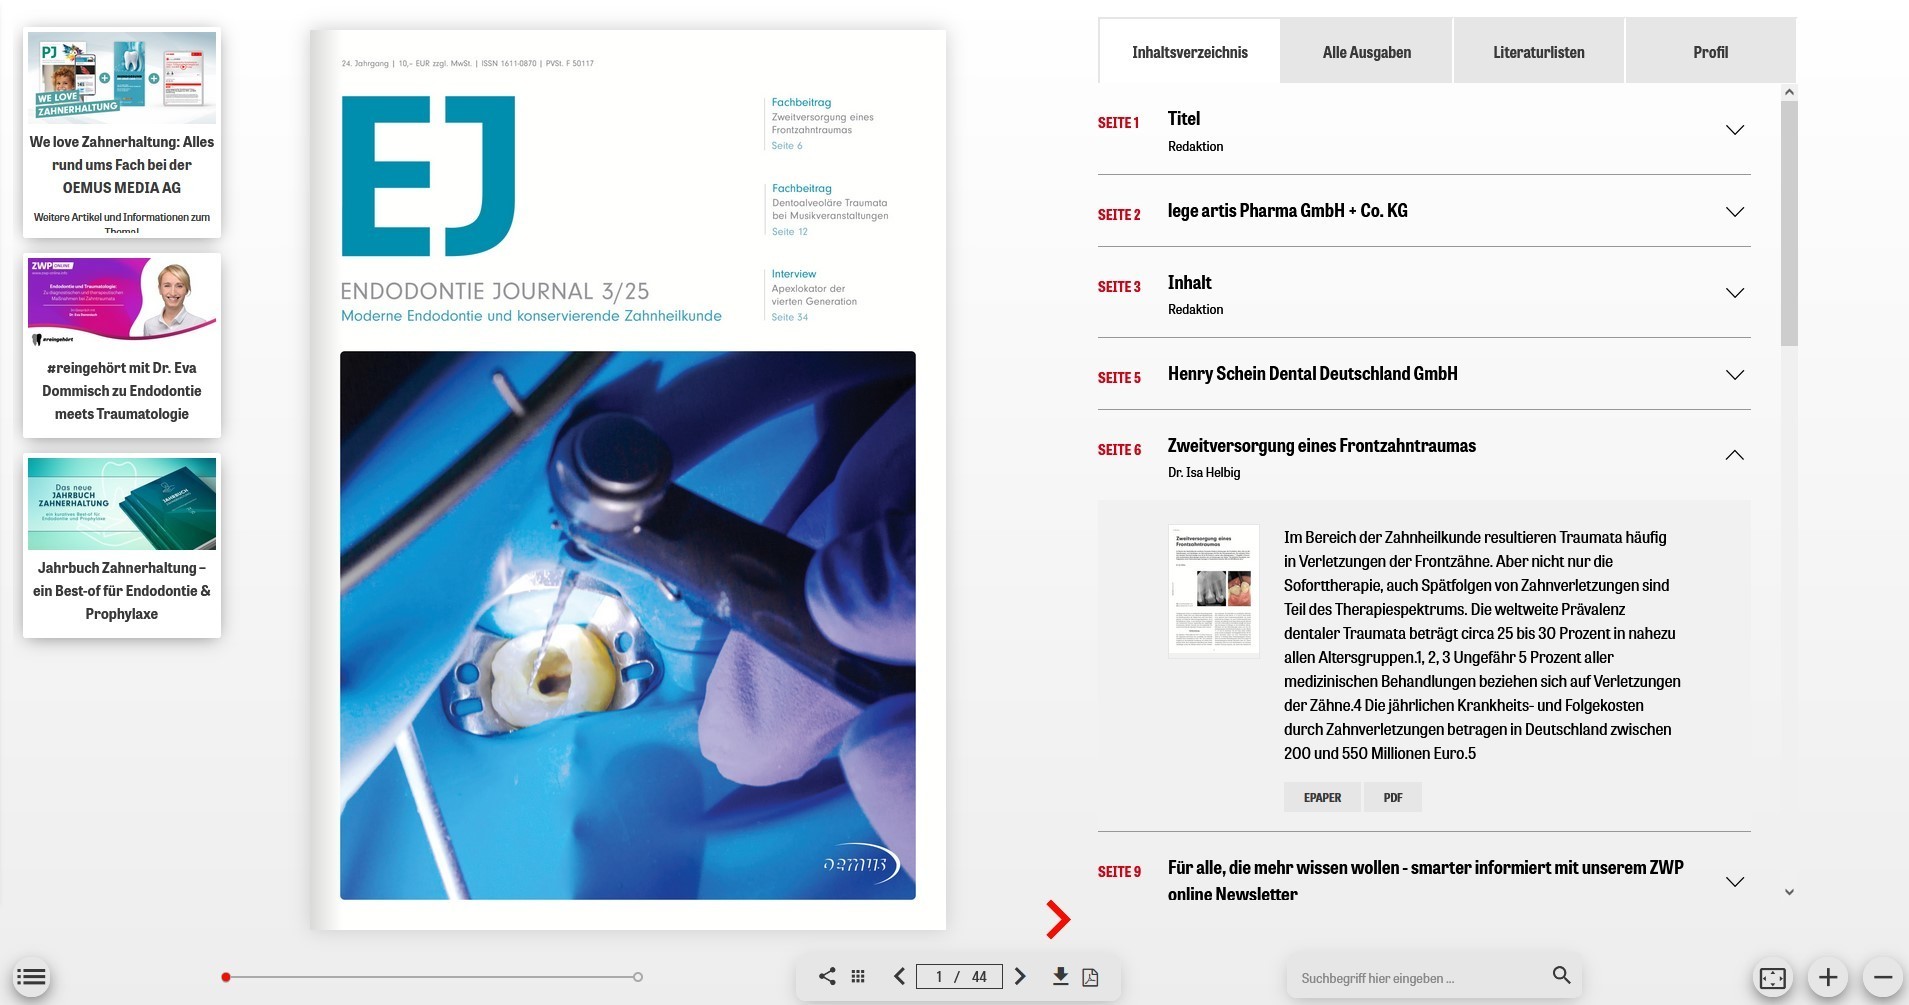The width and height of the screenshot is (1909, 1005).
Task: Go to next page arrow in toolbar
Action: [1020, 977]
